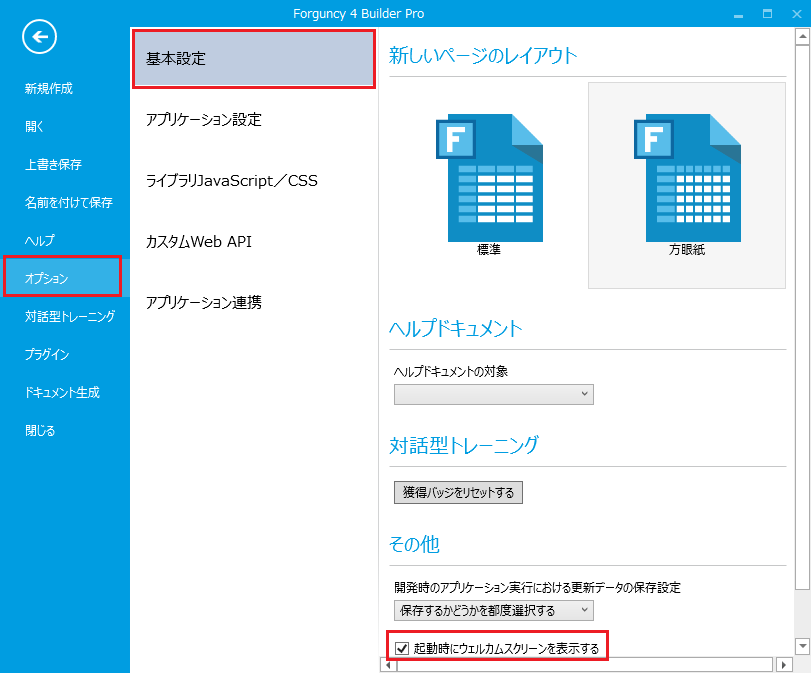
Task: Choose 上書き保存 in the sidebar
Action: pos(53,164)
